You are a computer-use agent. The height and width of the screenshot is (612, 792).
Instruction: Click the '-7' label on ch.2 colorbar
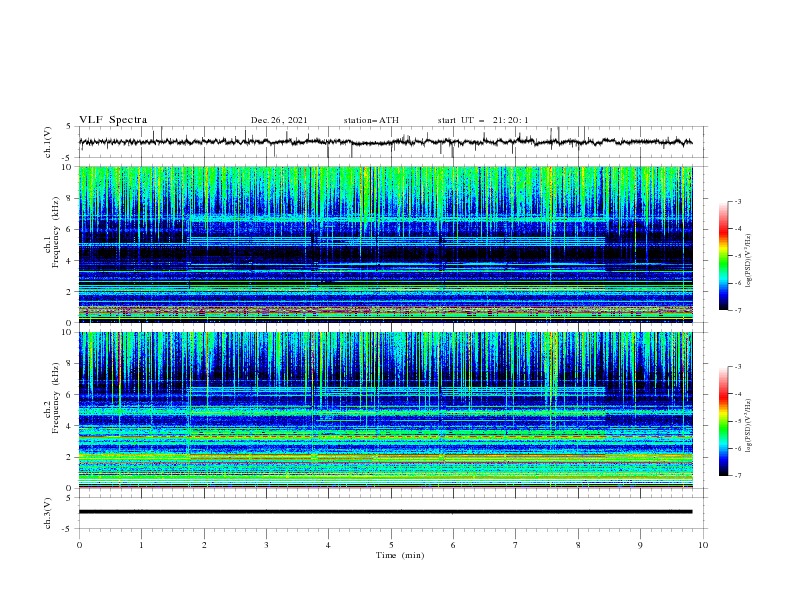[738, 476]
